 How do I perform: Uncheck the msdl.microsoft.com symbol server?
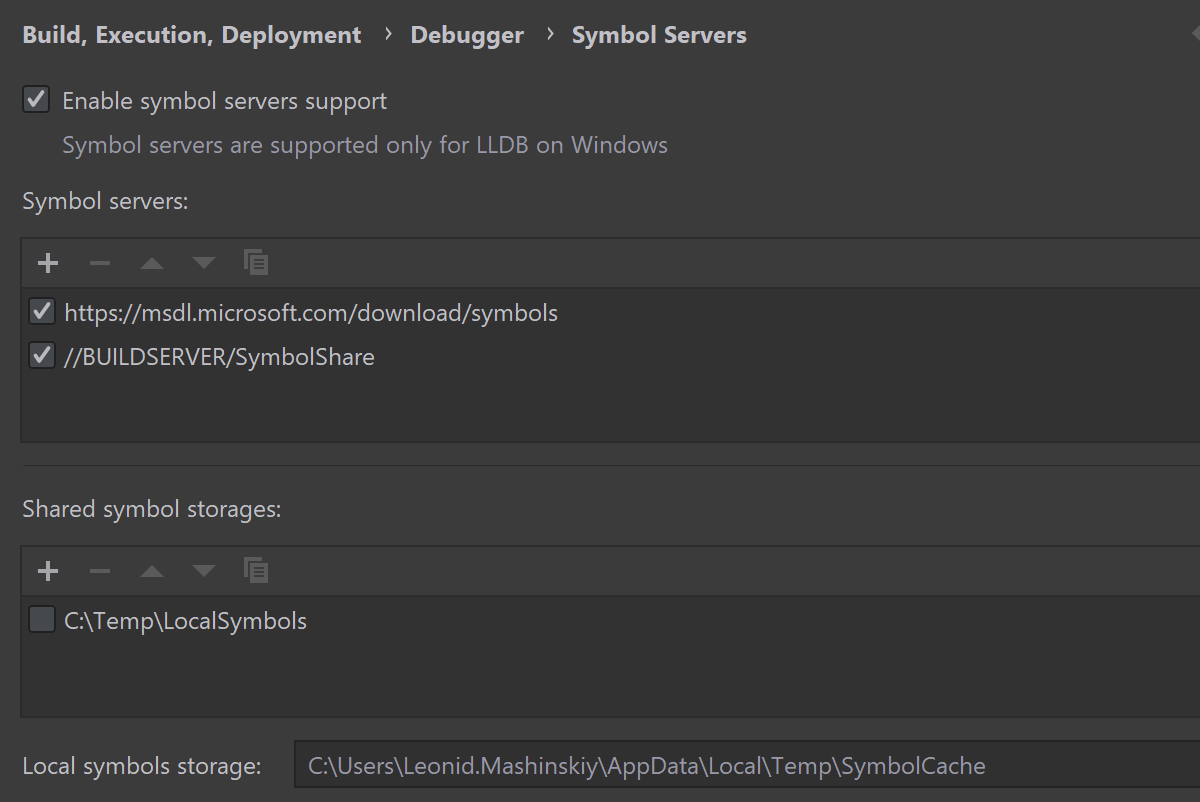(x=42, y=312)
